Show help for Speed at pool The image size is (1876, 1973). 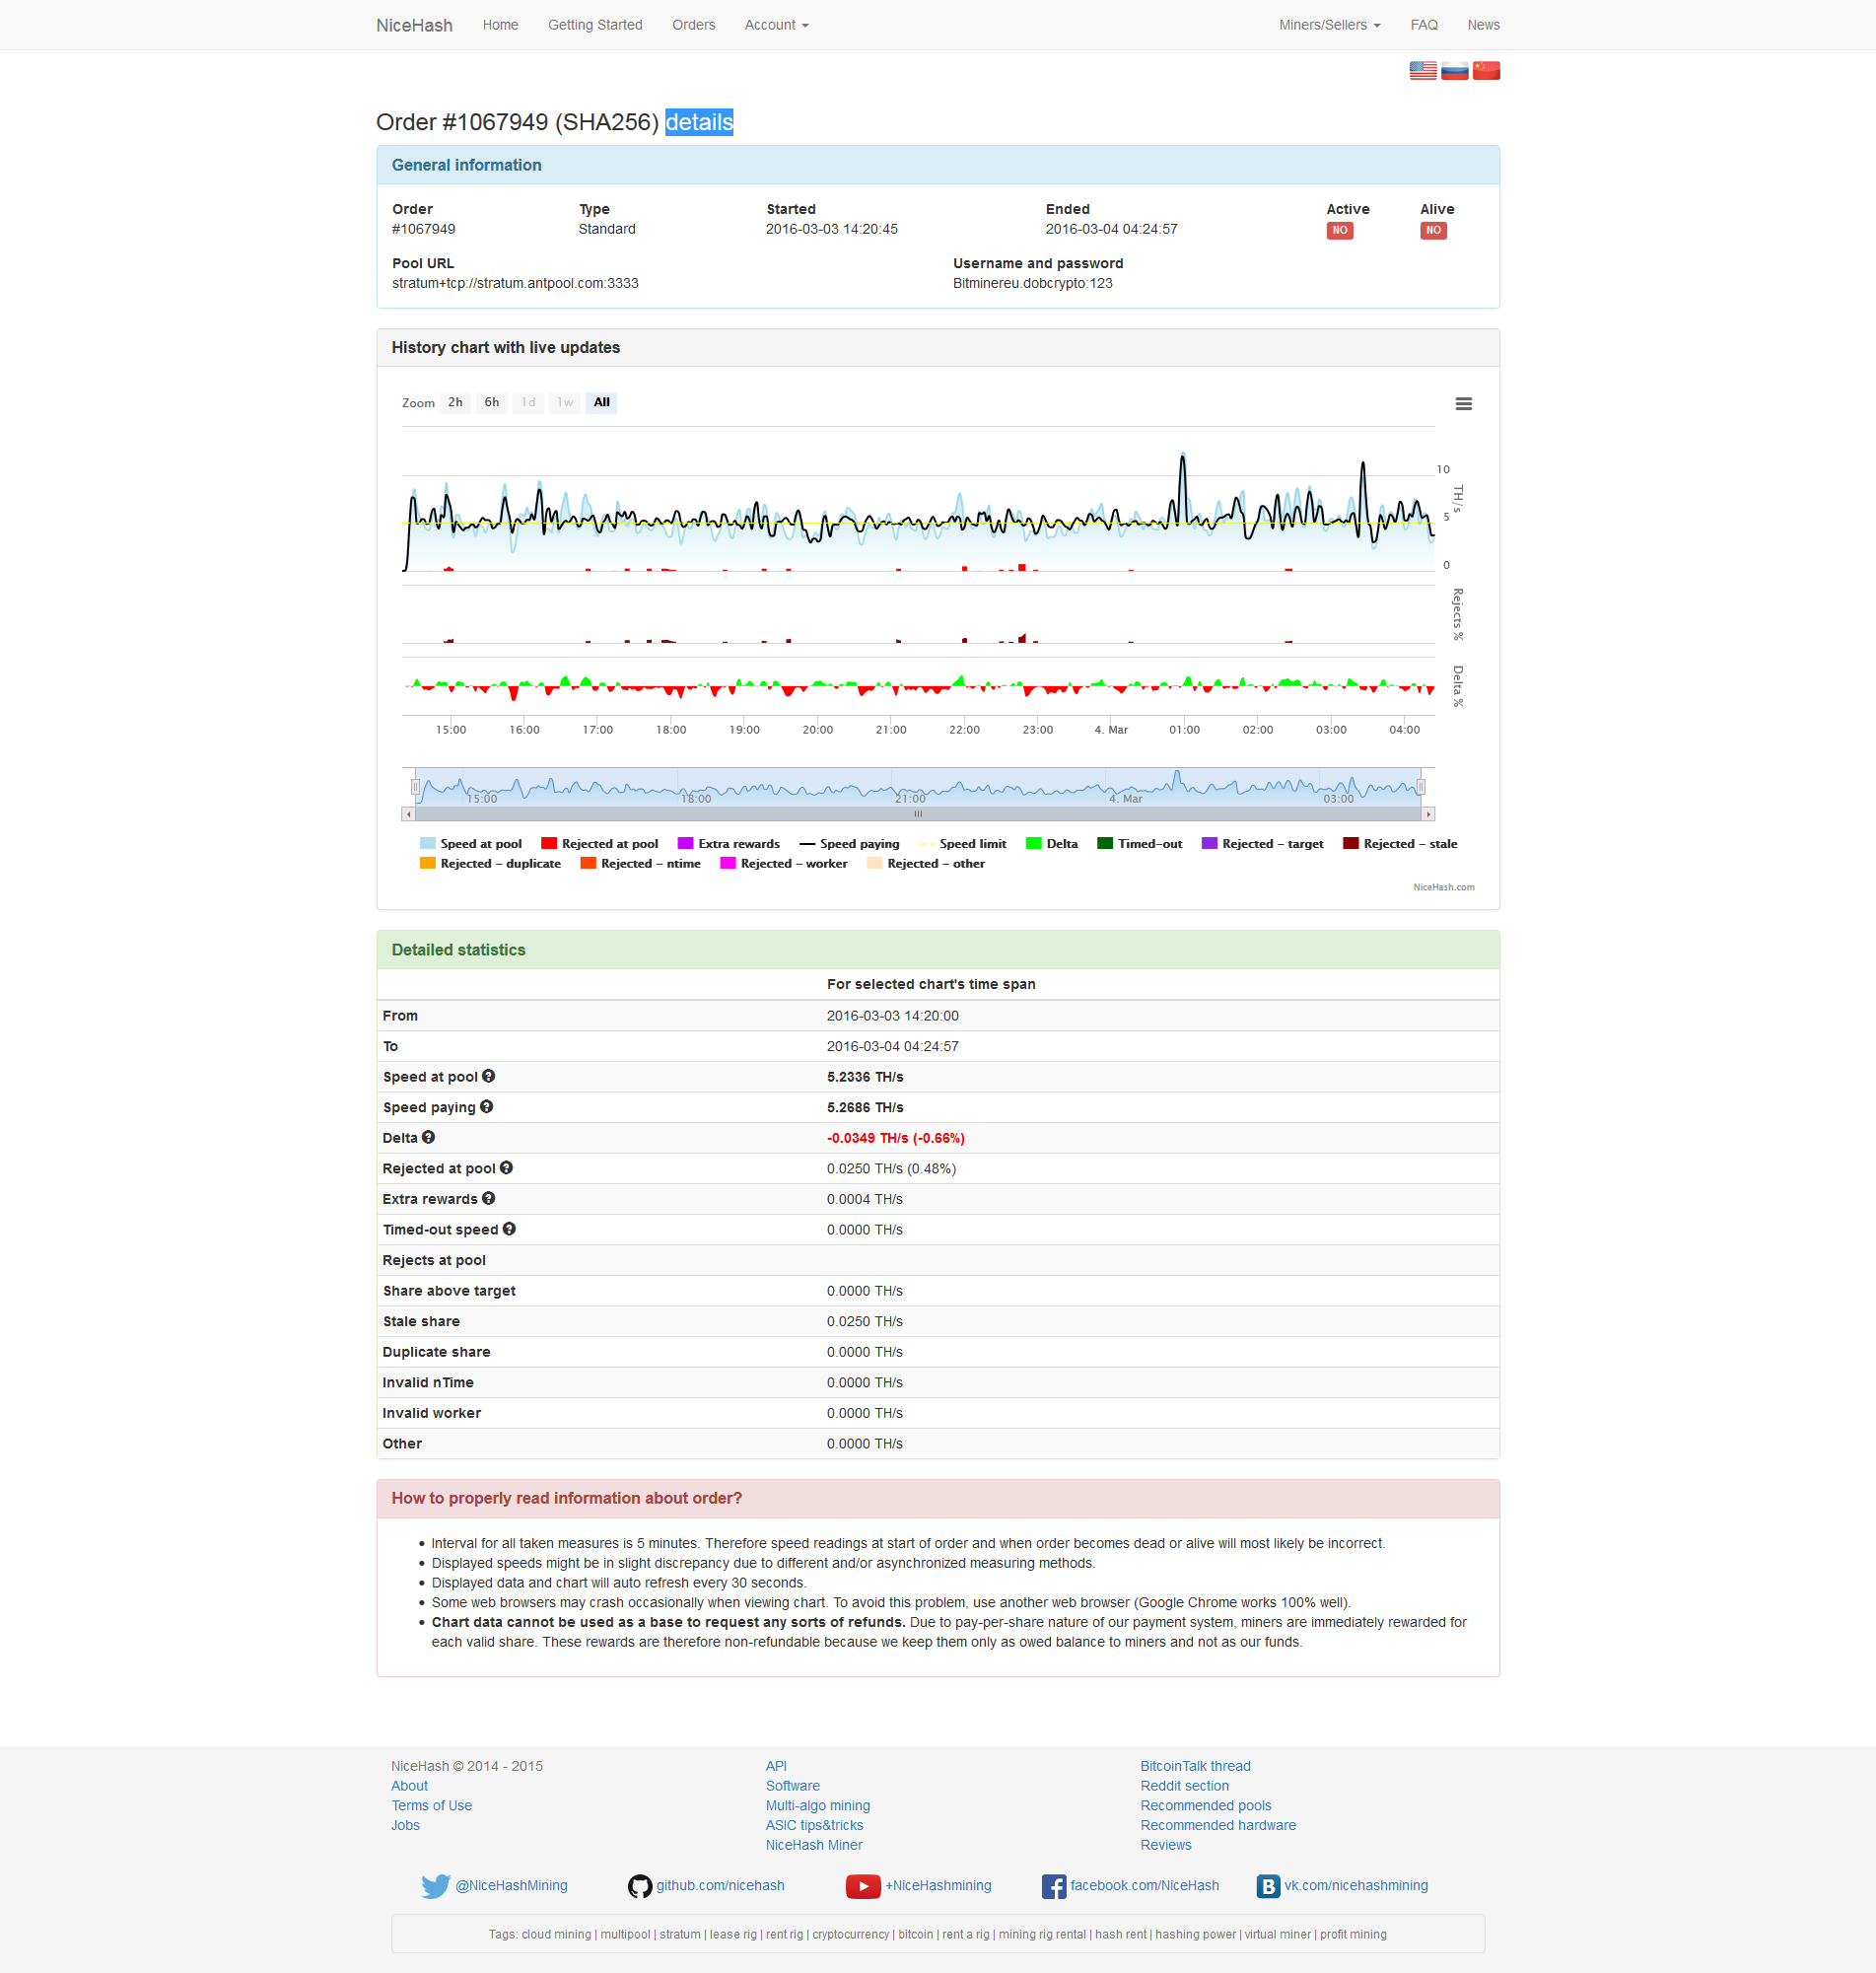[x=488, y=1076]
